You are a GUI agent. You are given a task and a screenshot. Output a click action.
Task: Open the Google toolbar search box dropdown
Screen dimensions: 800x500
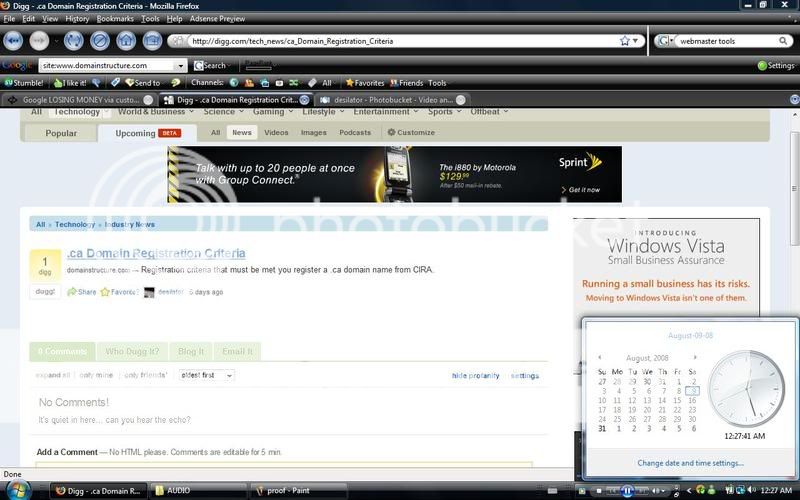pos(180,66)
